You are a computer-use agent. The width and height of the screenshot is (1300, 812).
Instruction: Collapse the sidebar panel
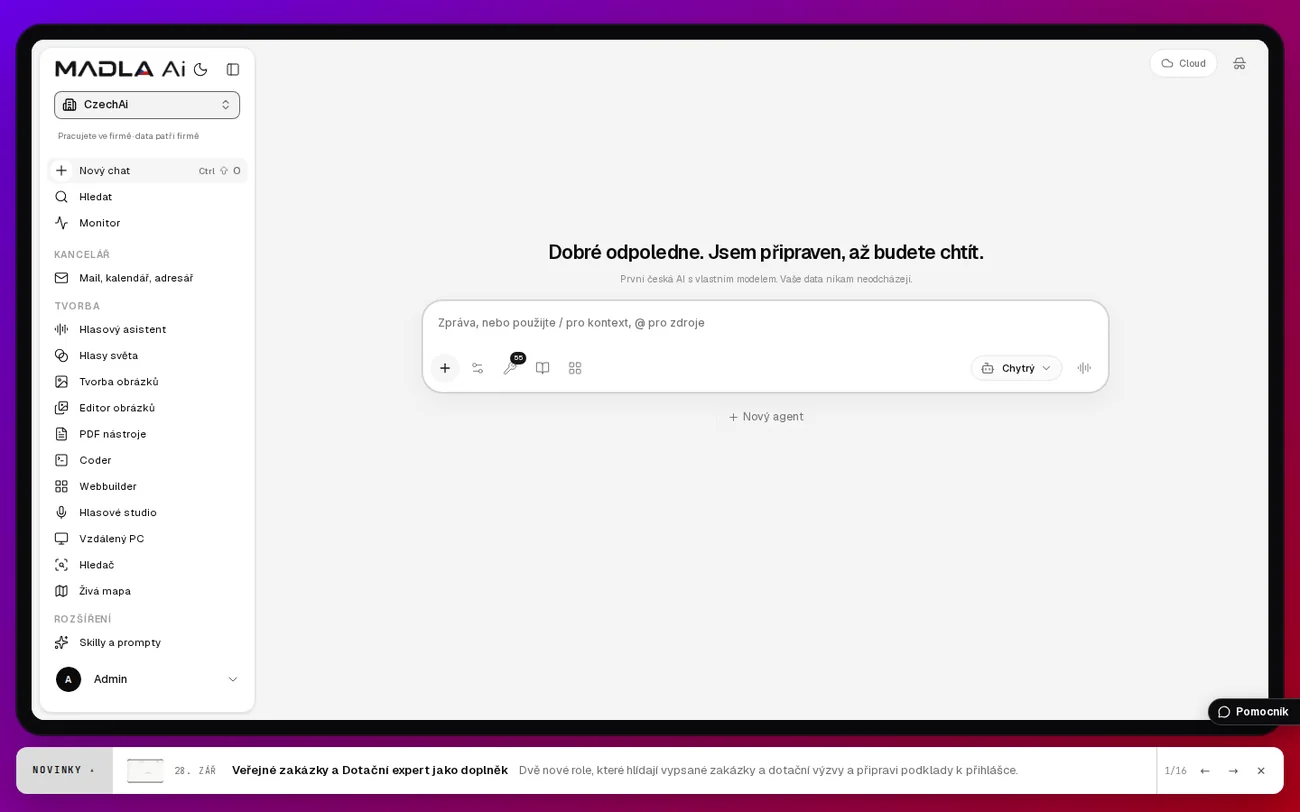233,69
